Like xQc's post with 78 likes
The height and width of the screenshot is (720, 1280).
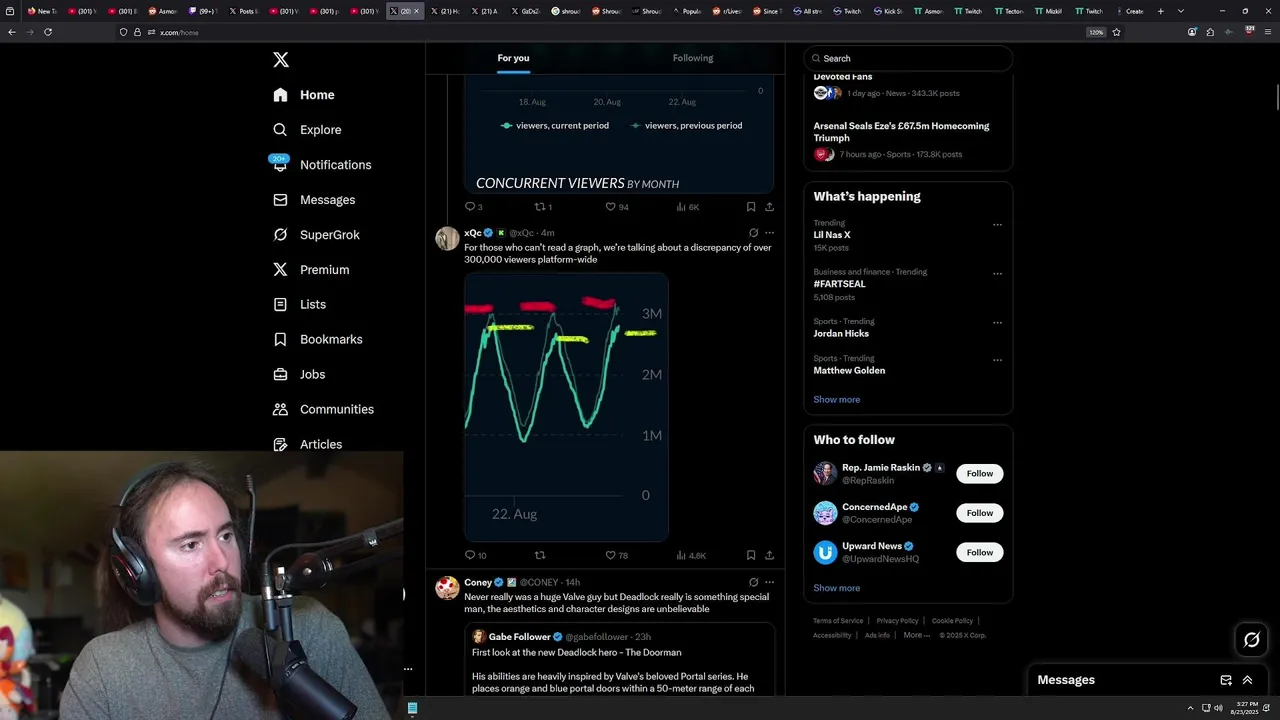(x=616, y=555)
